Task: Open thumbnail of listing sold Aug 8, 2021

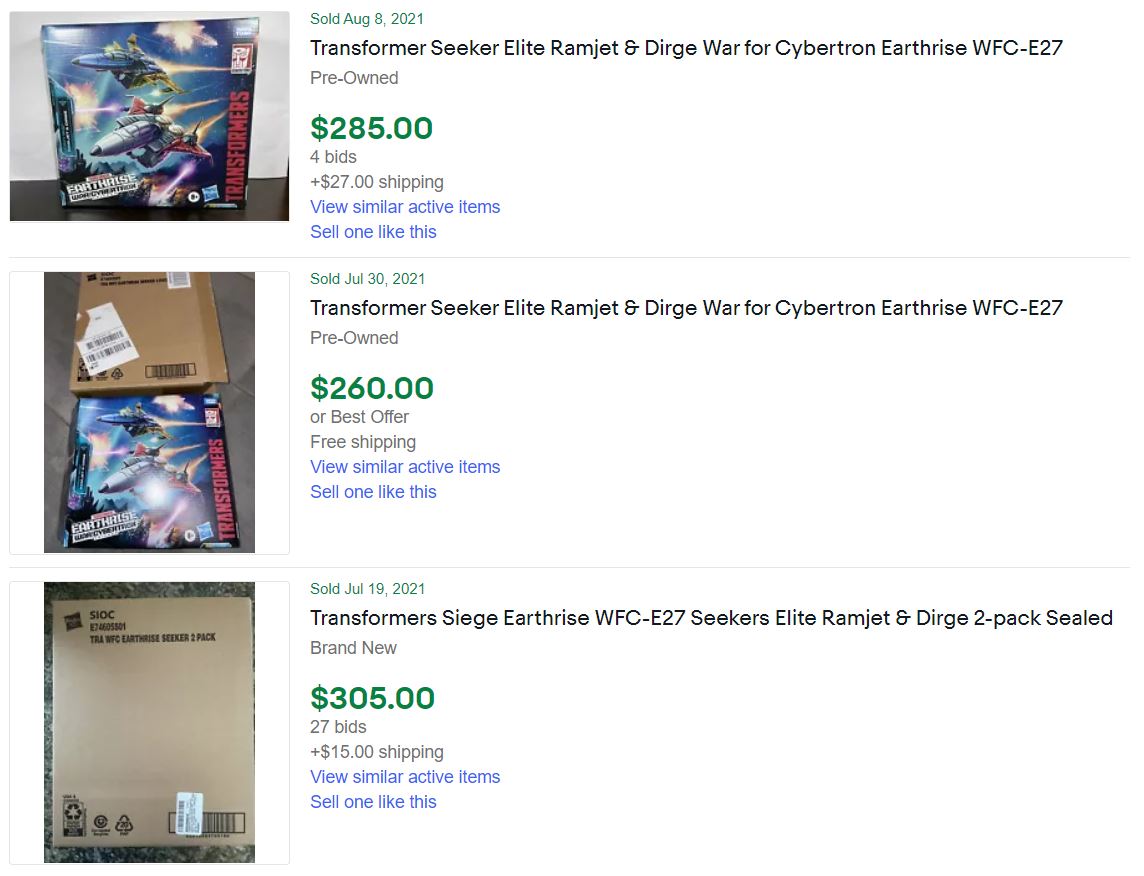Action: tap(149, 116)
